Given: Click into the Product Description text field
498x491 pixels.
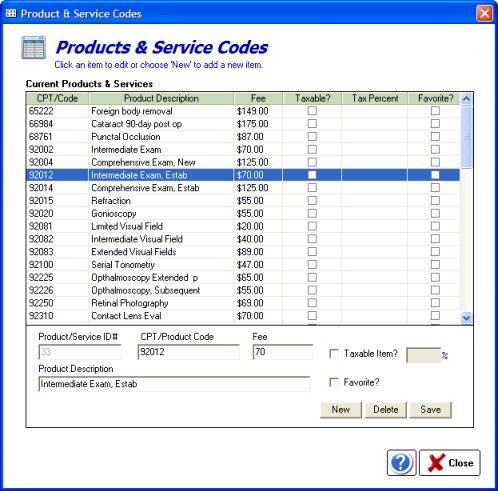Looking at the screenshot, I should point(174,384).
